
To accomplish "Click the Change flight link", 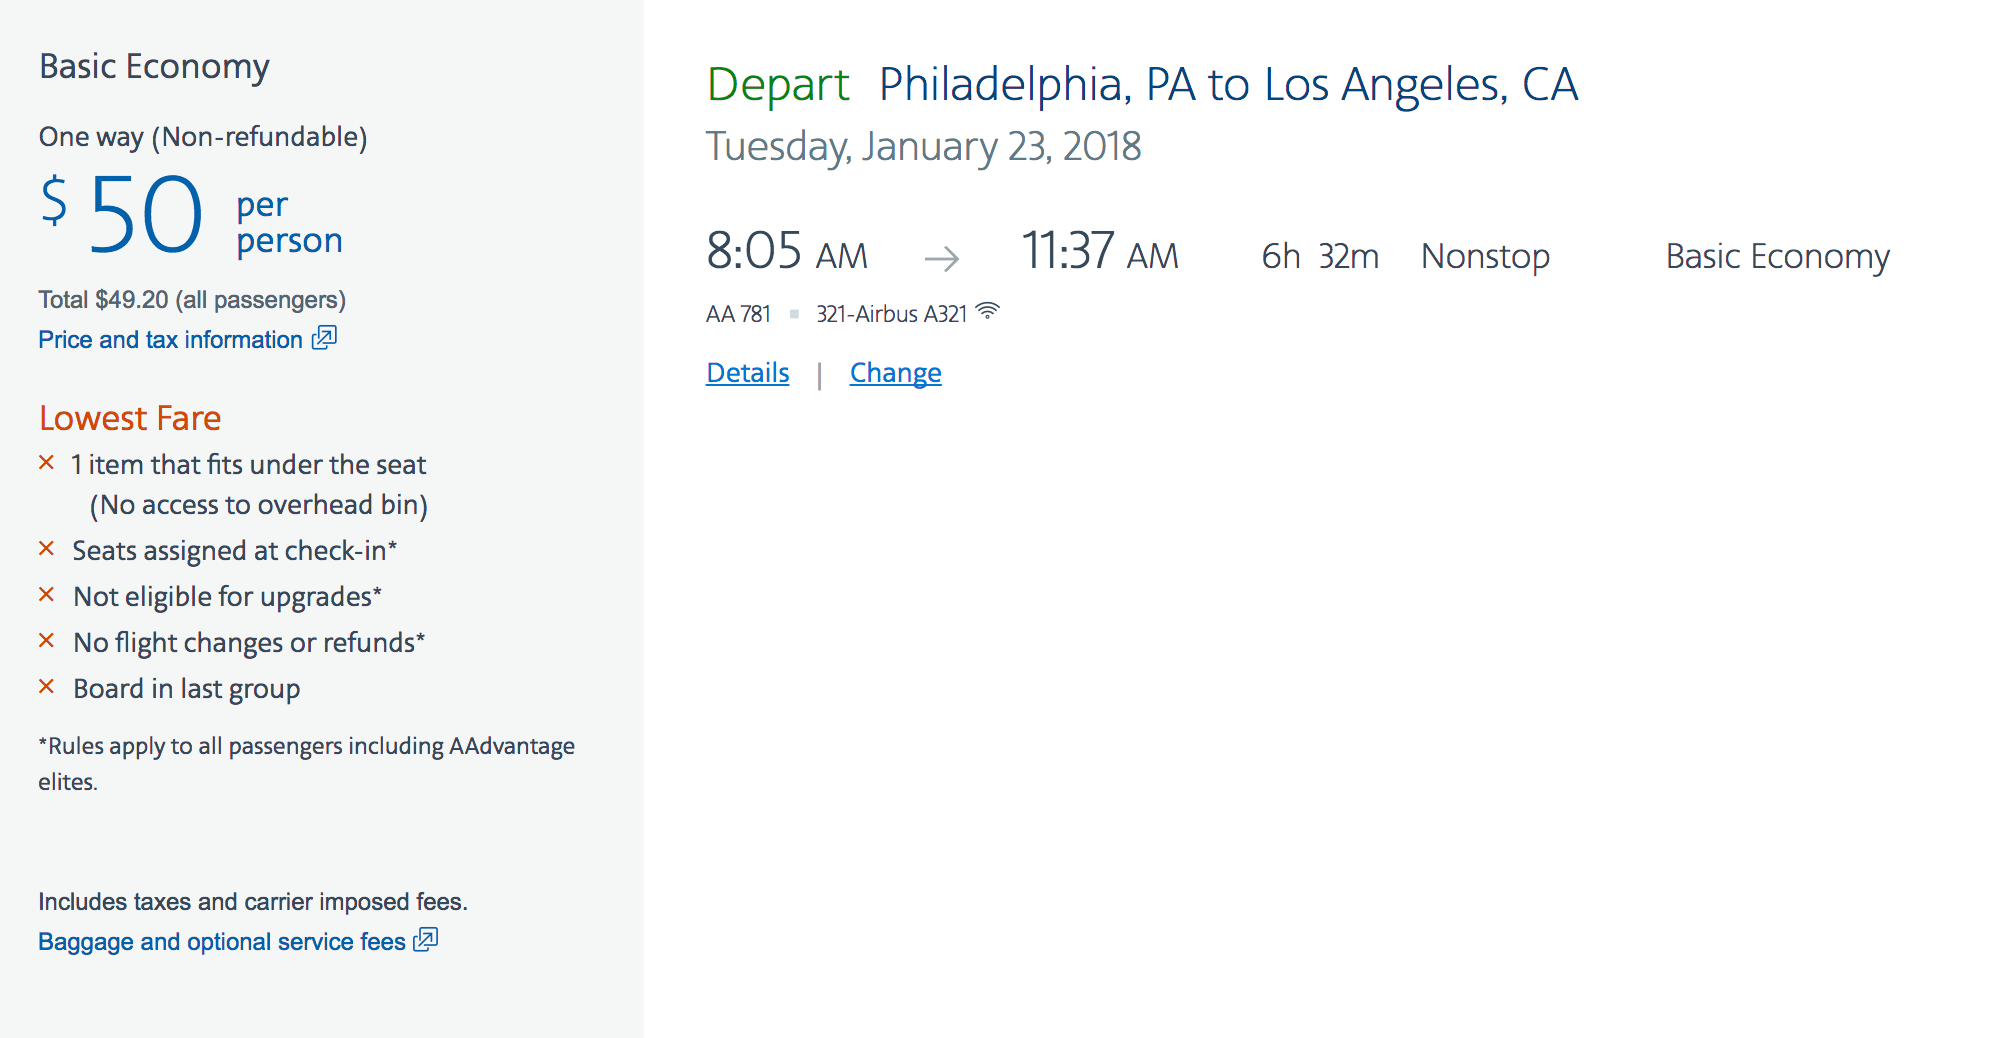I will coord(895,373).
